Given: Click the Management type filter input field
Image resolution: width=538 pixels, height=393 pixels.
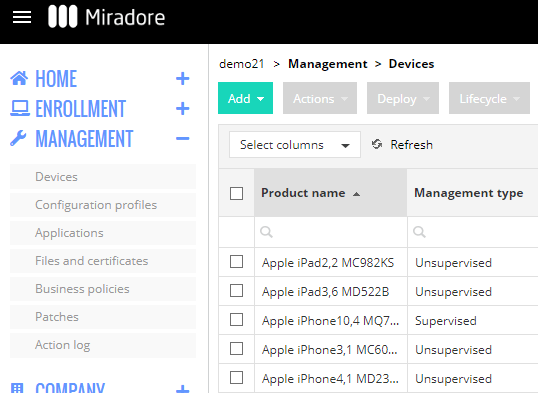Looking at the screenshot, I should click(473, 232).
